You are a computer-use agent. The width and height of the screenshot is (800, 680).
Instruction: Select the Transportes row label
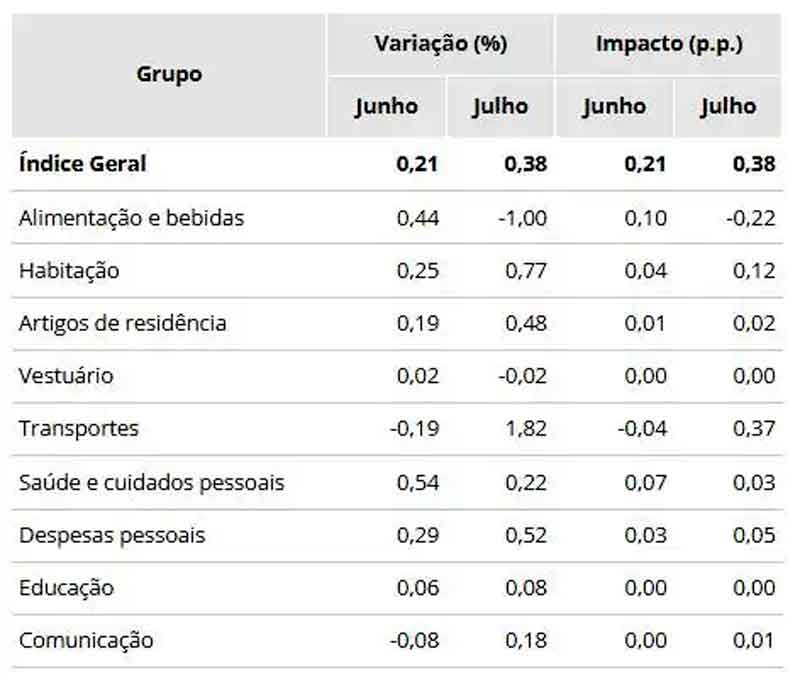[79, 429]
